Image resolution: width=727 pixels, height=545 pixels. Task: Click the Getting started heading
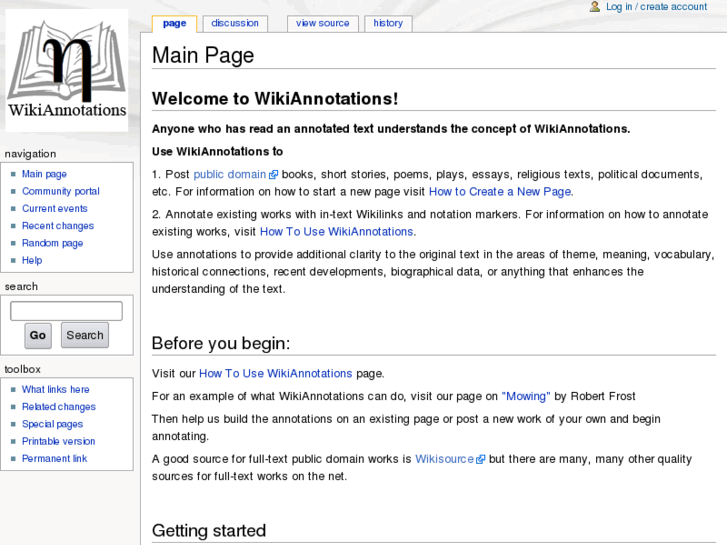[209, 531]
